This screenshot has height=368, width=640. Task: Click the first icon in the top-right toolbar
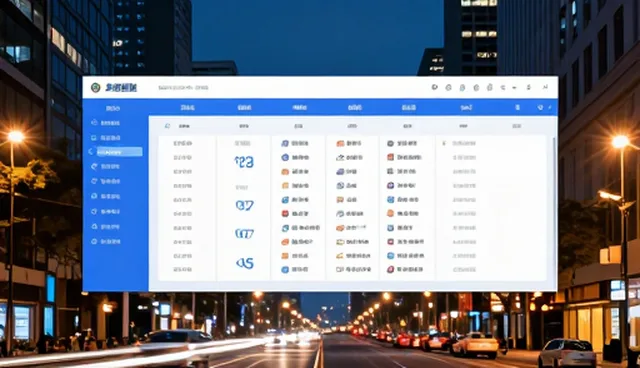[x=435, y=87]
